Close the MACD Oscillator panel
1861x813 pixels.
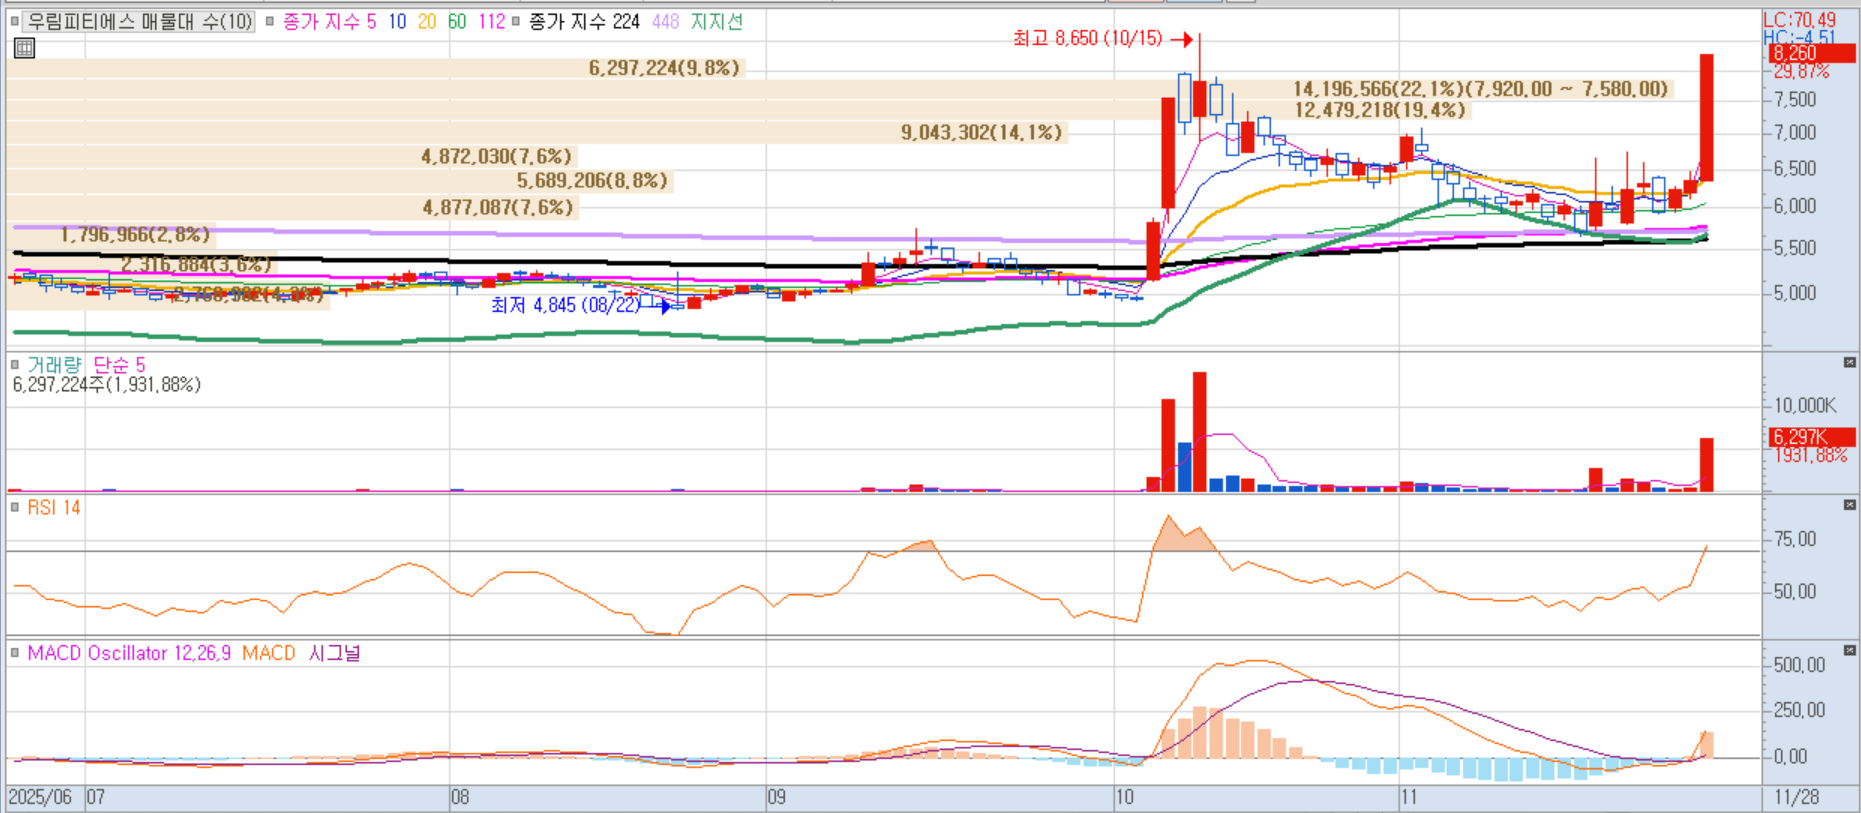[x=1849, y=650]
